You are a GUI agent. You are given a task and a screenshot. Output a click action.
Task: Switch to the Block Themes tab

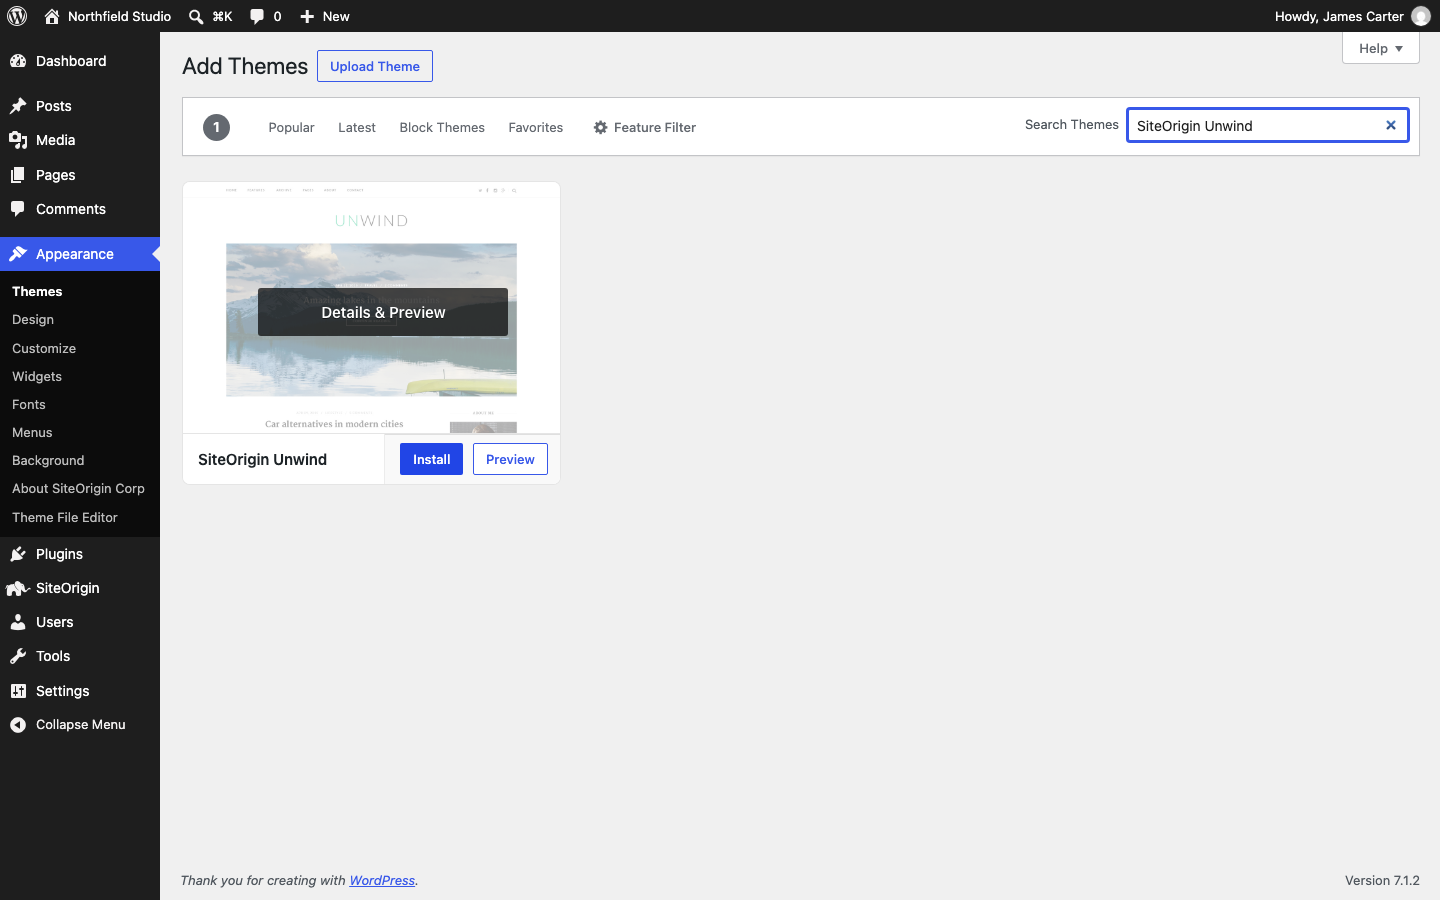tap(442, 127)
